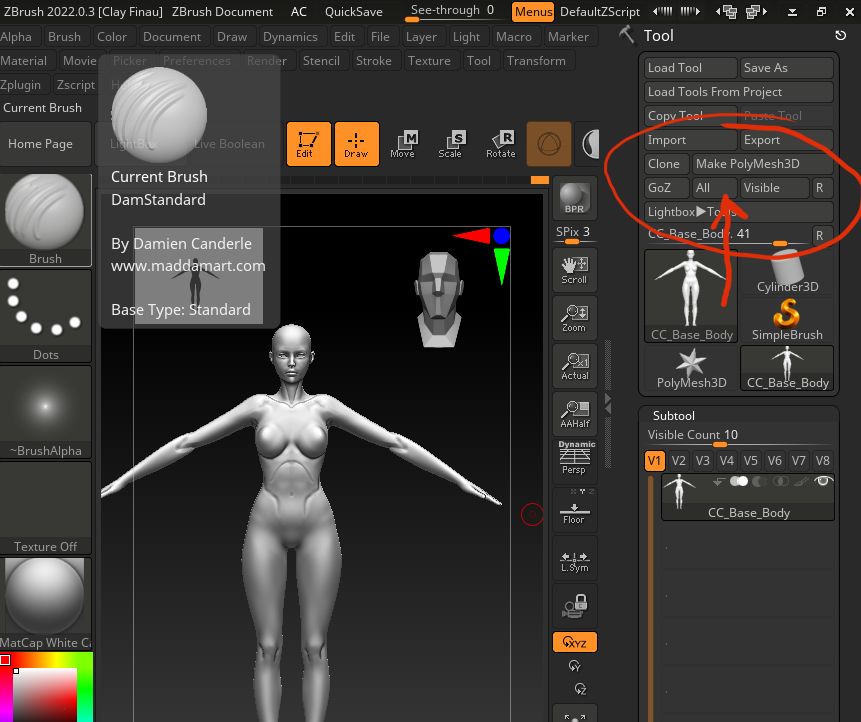This screenshot has height=722, width=861.
Task: Click the camera lock icon
Action: click(574, 606)
